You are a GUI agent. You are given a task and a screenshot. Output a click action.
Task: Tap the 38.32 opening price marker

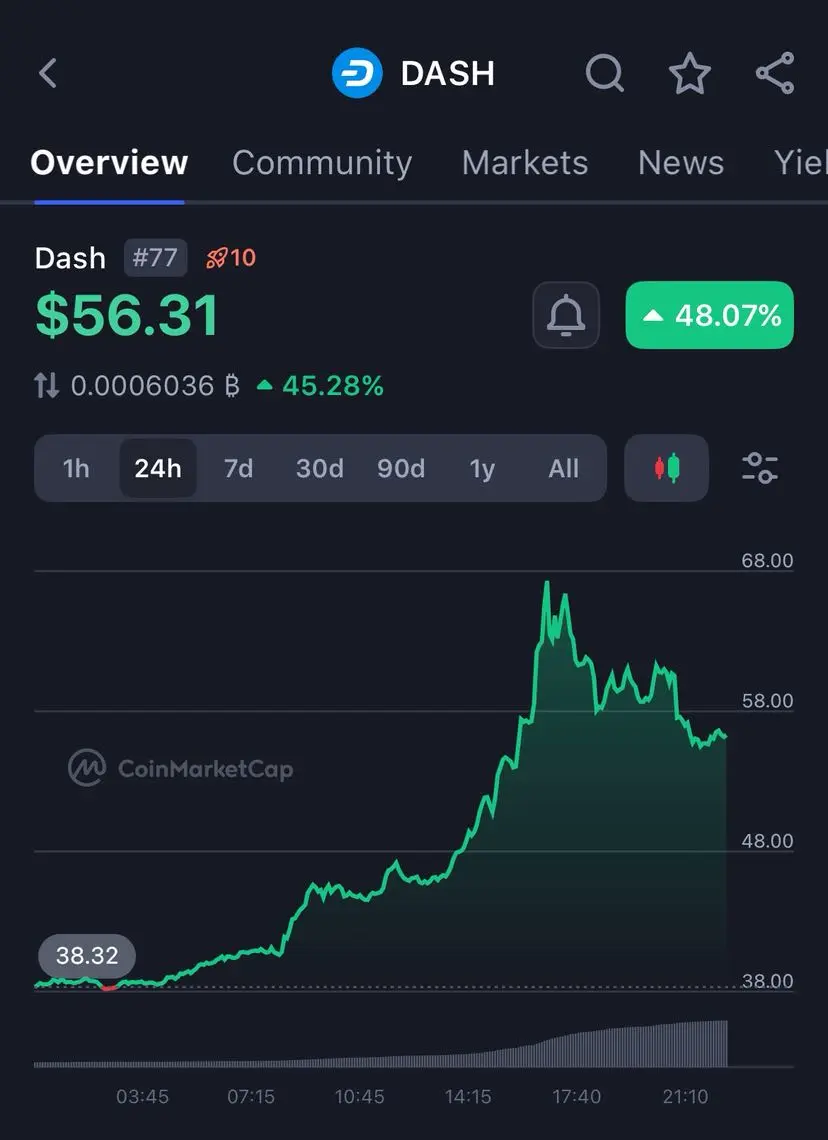point(87,955)
